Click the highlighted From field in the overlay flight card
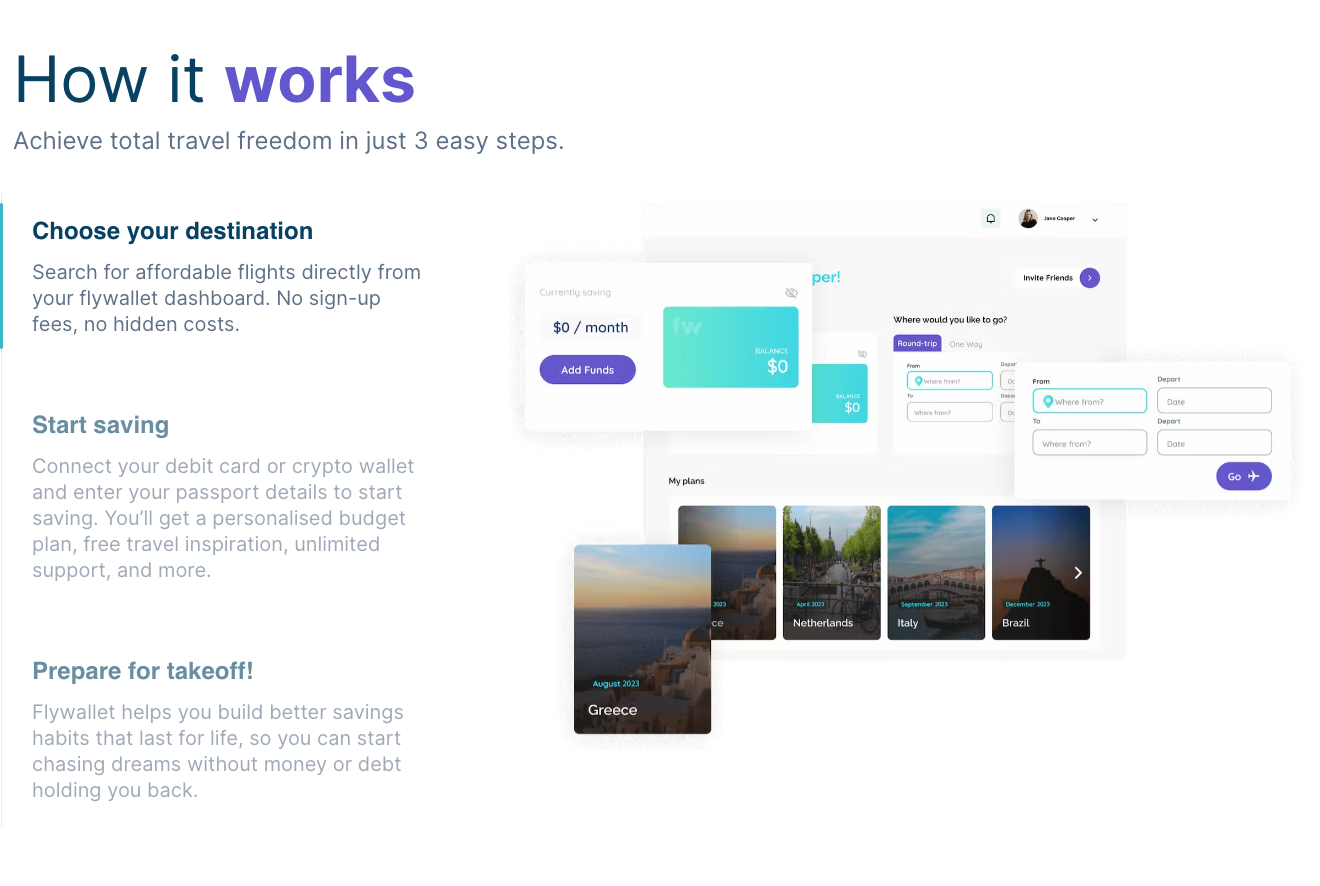This screenshot has width=1320, height=886. pos(1090,401)
